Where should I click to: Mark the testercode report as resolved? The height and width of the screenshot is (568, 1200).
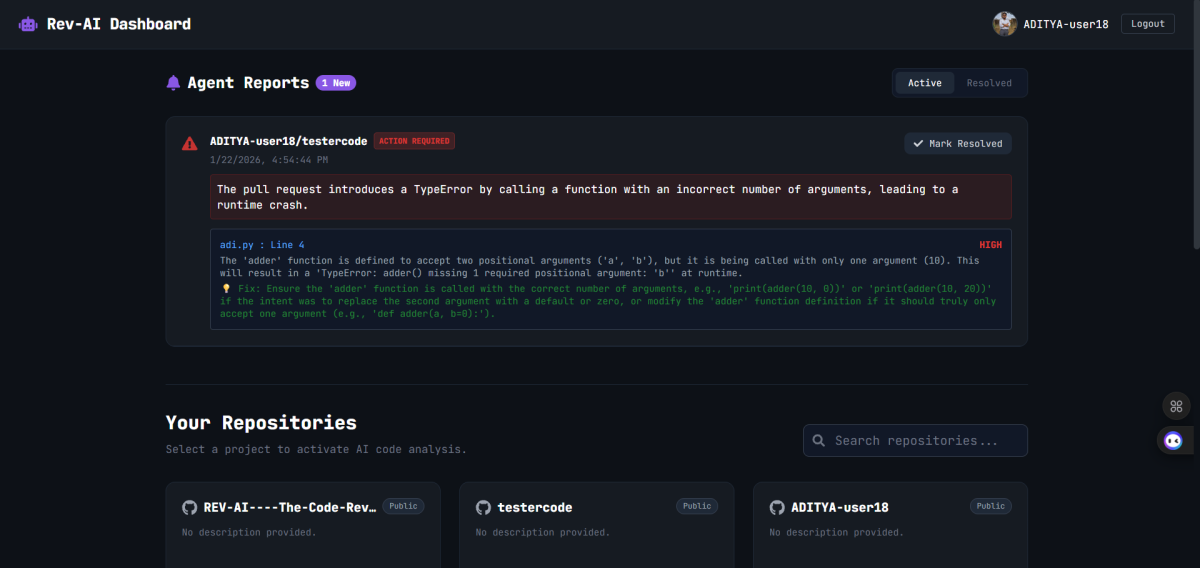point(958,144)
